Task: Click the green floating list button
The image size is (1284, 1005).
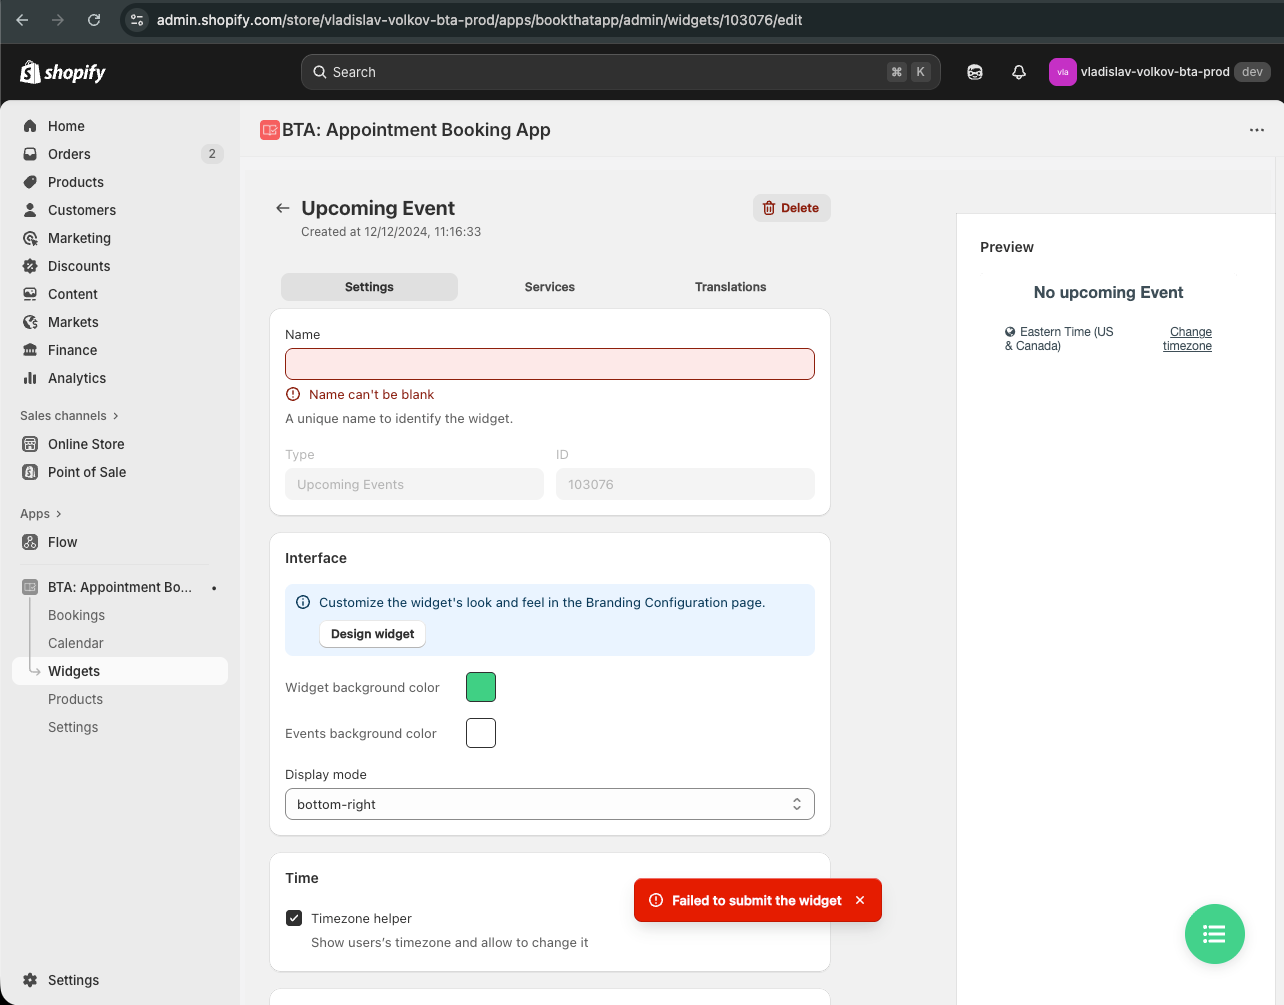Action: coord(1214,934)
